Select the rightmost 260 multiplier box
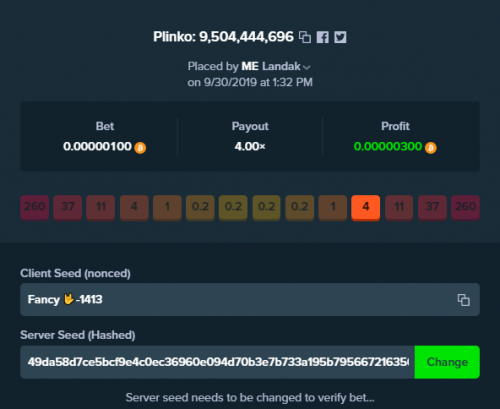The image size is (500, 409). pyautogui.click(x=465, y=207)
